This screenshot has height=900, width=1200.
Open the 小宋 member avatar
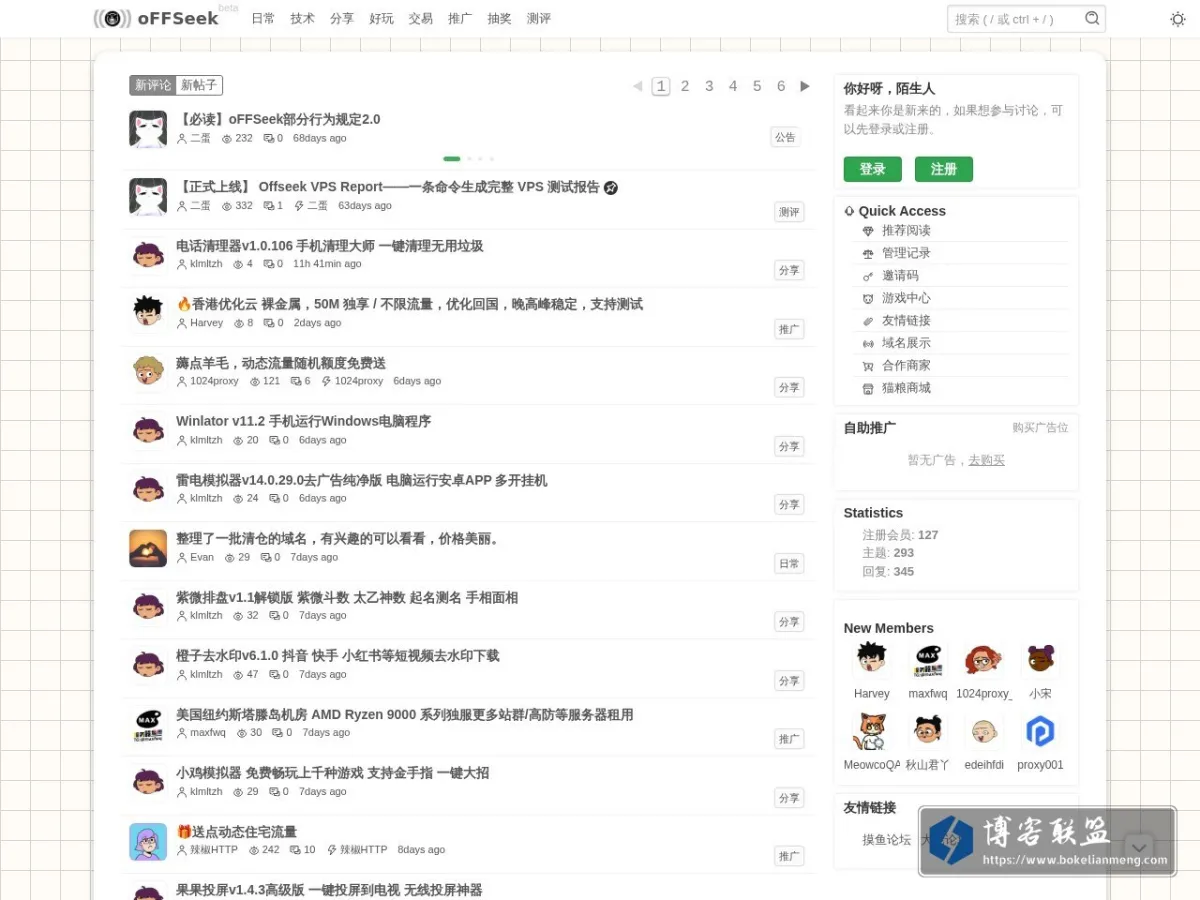coord(1040,659)
